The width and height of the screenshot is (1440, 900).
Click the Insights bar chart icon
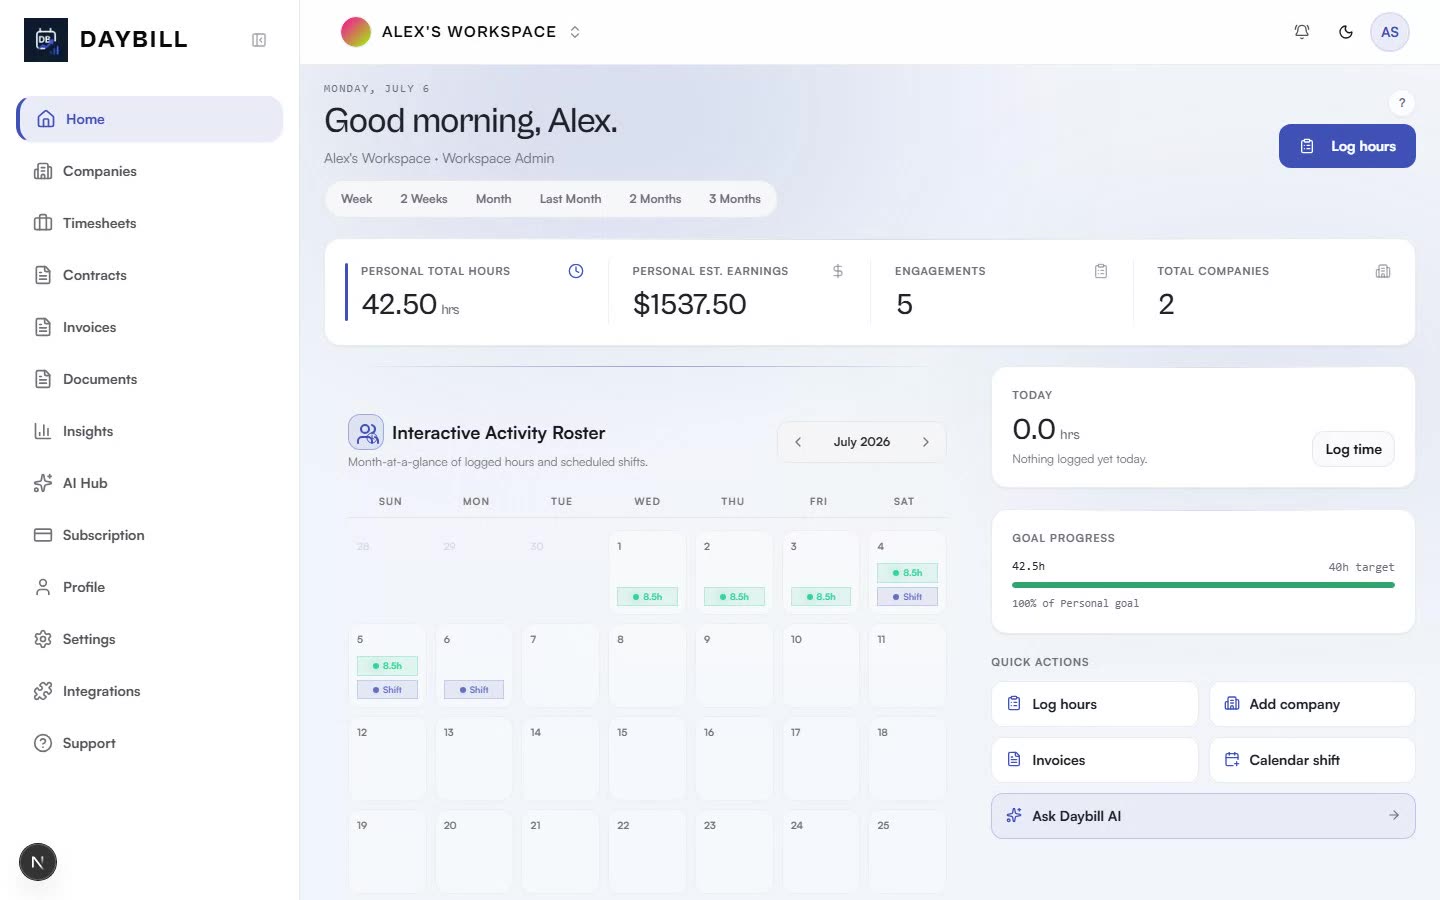click(x=43, y=431)
